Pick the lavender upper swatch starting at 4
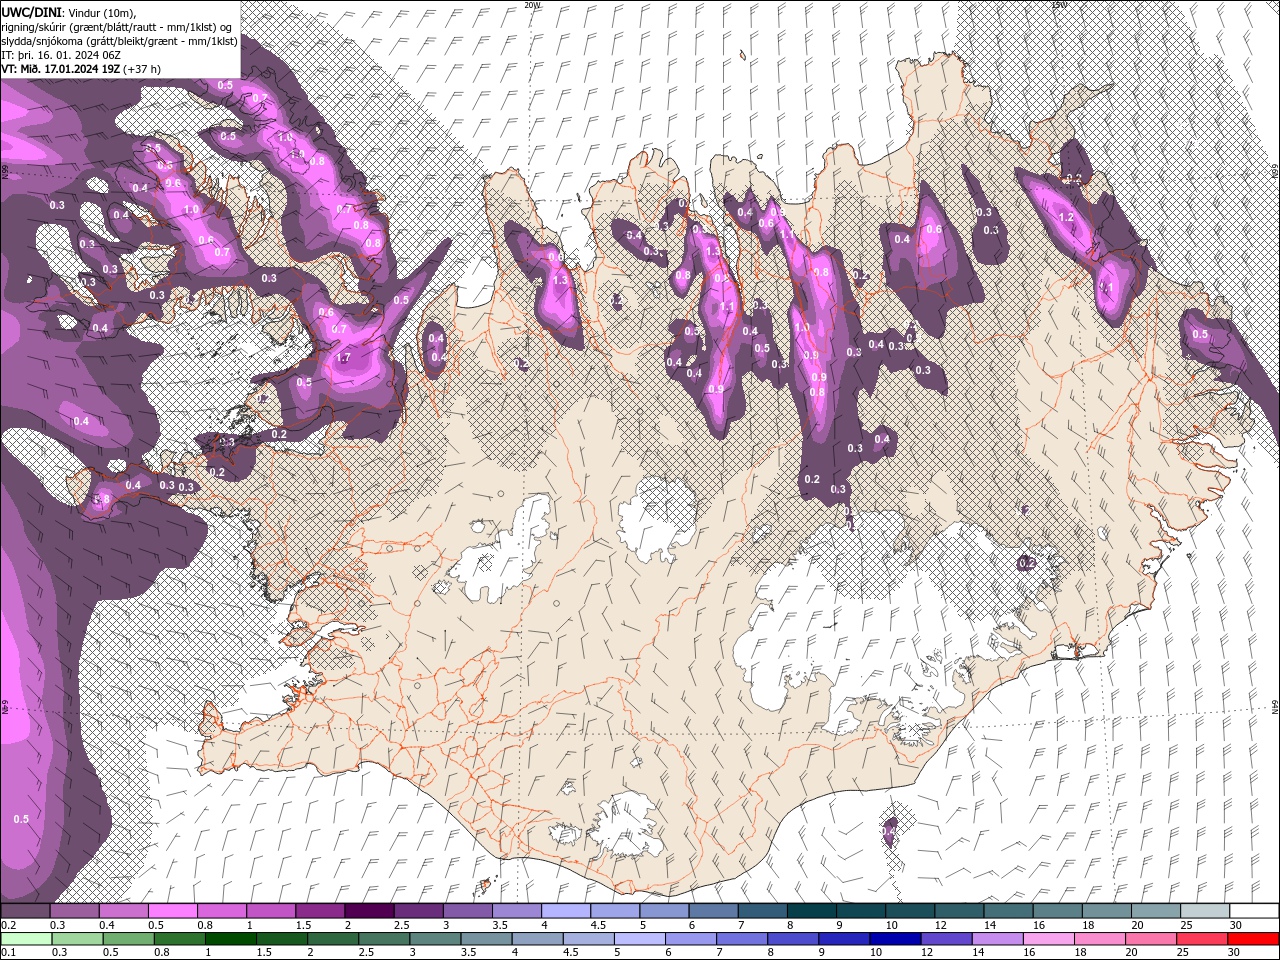The height and width of the screenshot is (960, 1280). pyautogui.click(x=566, y=911)
